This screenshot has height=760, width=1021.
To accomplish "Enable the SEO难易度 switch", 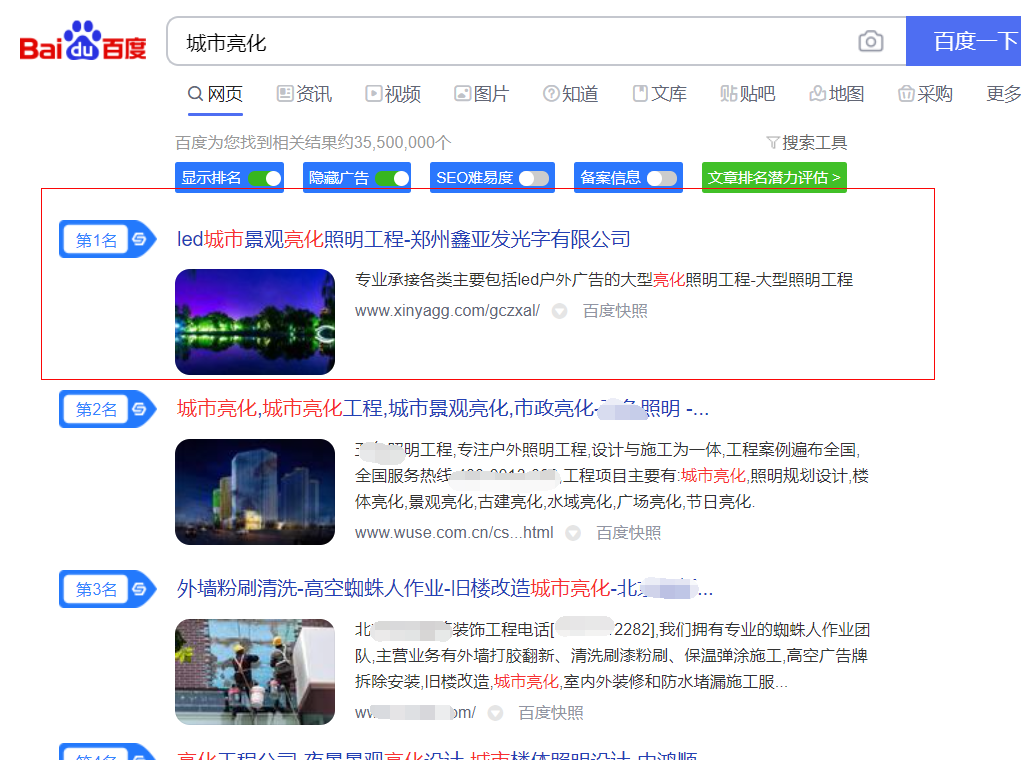I will pyautogui.click(x=534, y=178).
